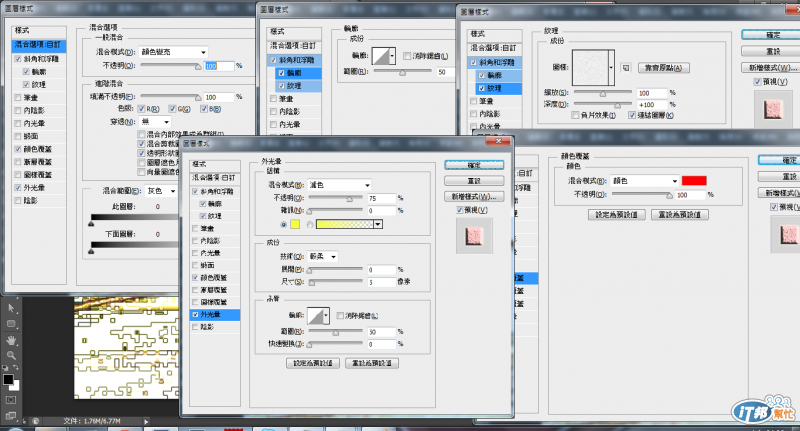Click the swap foreground/background colors arrow
The width and height of the screenshot is (800, 431).
point(16,367)
